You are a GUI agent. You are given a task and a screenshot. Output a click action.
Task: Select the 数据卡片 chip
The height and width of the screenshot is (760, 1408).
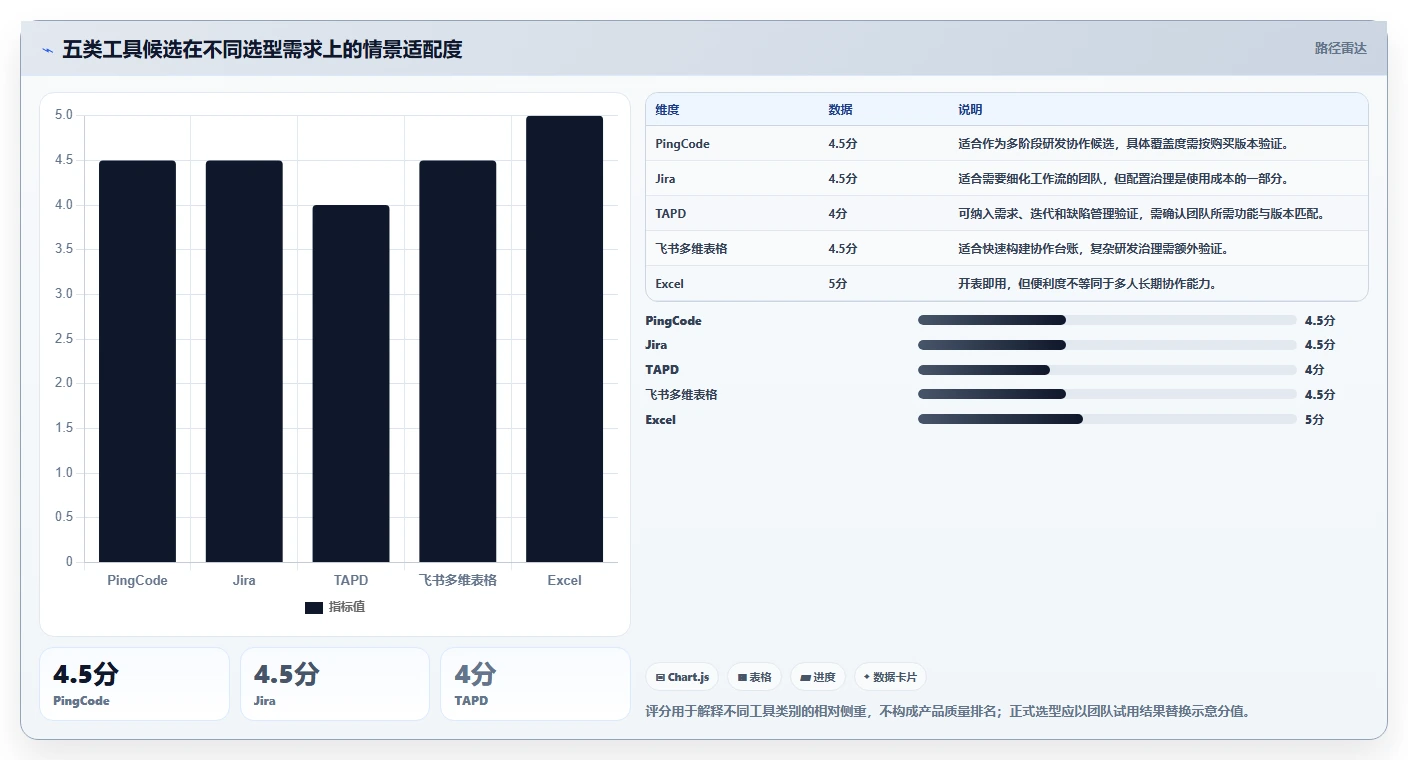(x=890, y=677)
